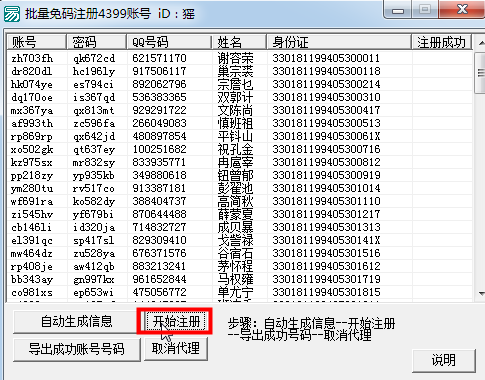Click the 姓名 column header
This screenshot has width=485, height=380.
click(x=239, y=42)
